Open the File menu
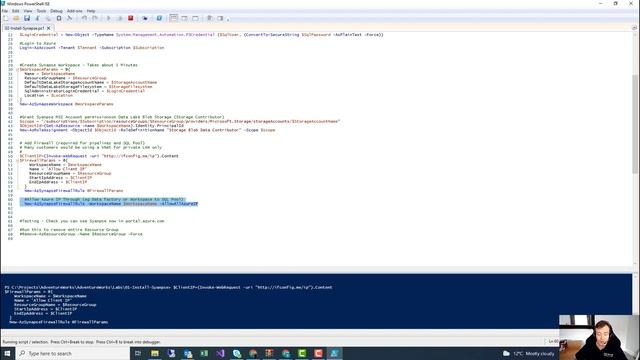This screenshot has width=640, height=360. pos(5,11)
